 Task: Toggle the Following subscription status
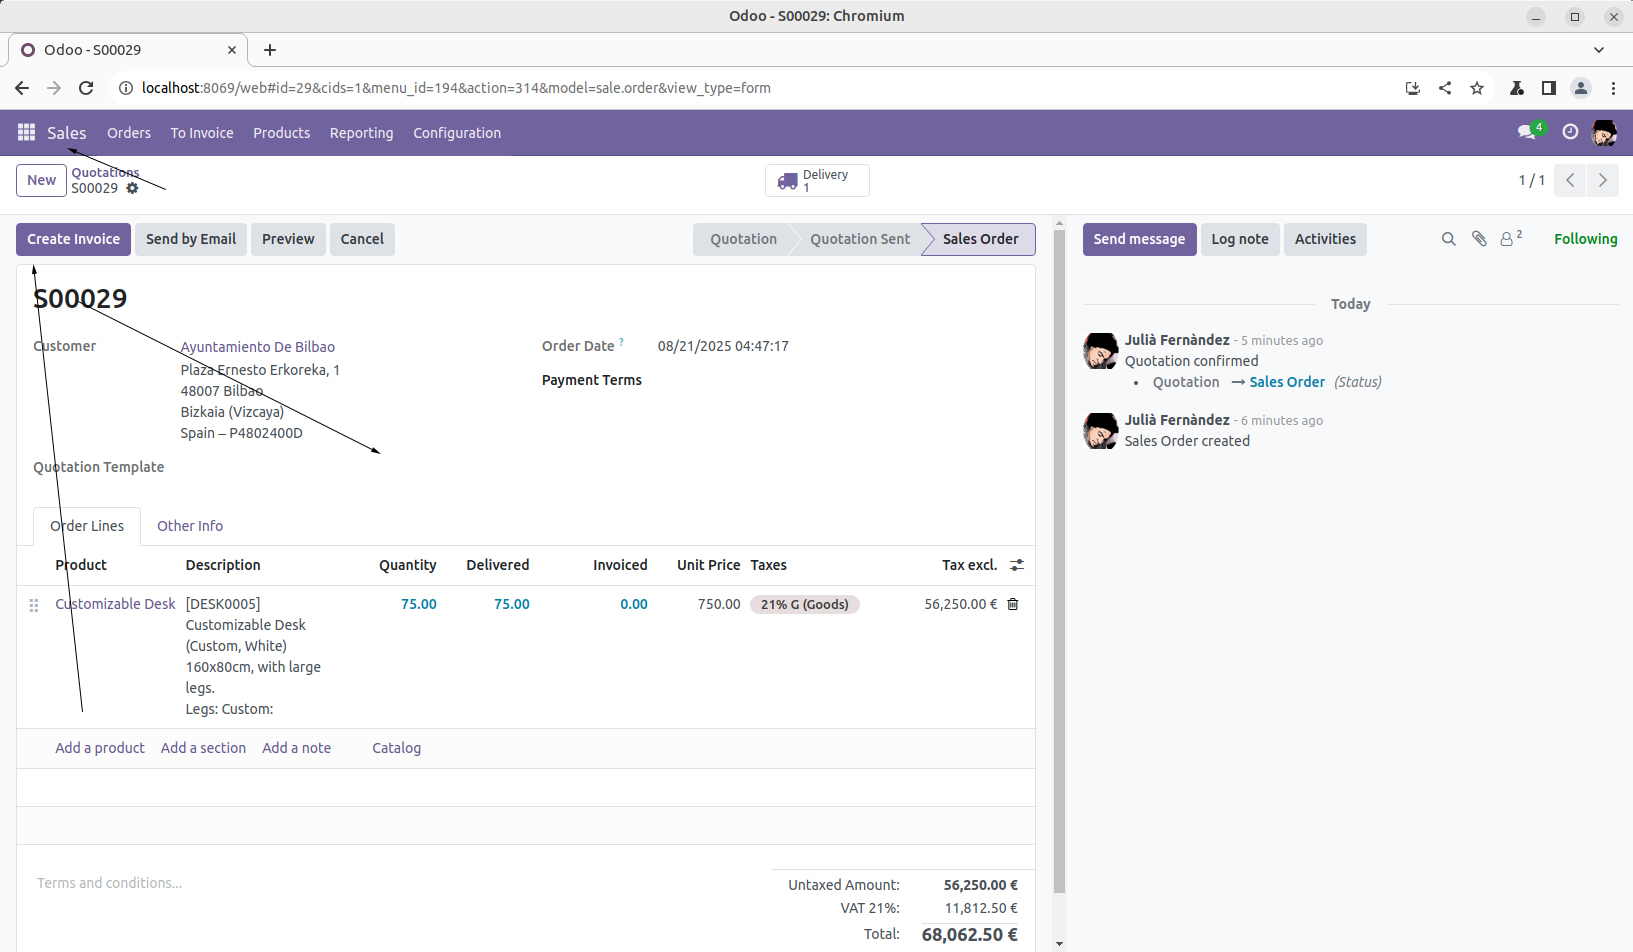[x=1585, y=239]
